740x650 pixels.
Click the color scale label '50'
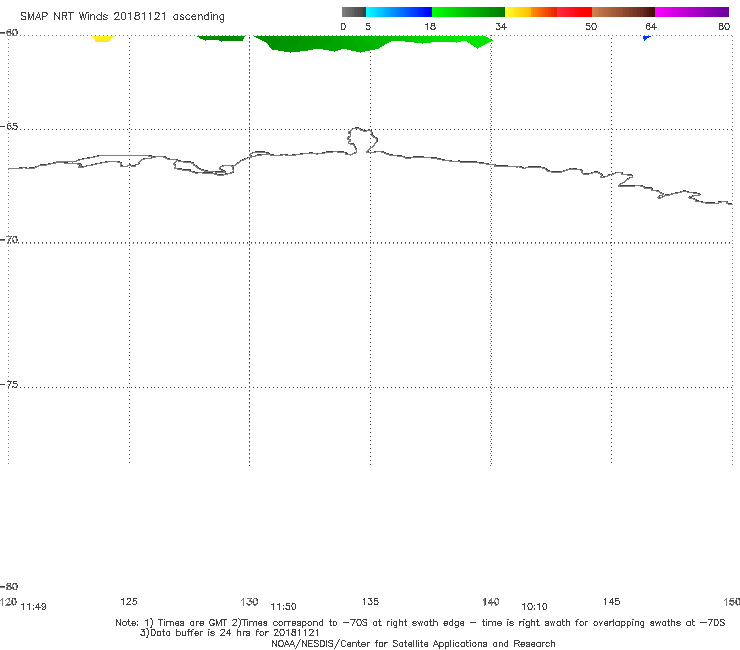click(x=591, y=26)
